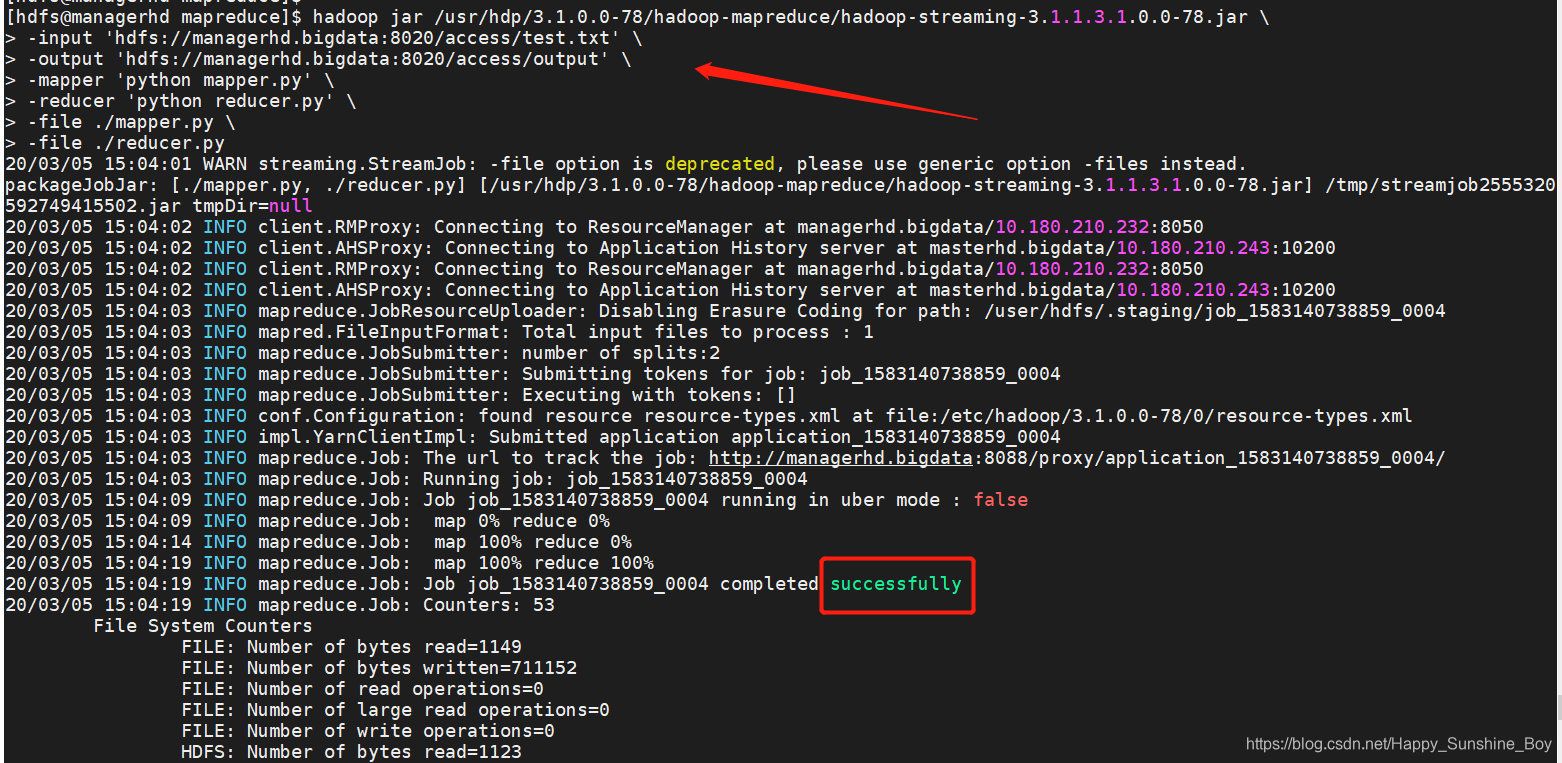1562x763 pixels.
Task: Click 'FILE: Number of large read operations=0'
Action: tap(395, 710)
